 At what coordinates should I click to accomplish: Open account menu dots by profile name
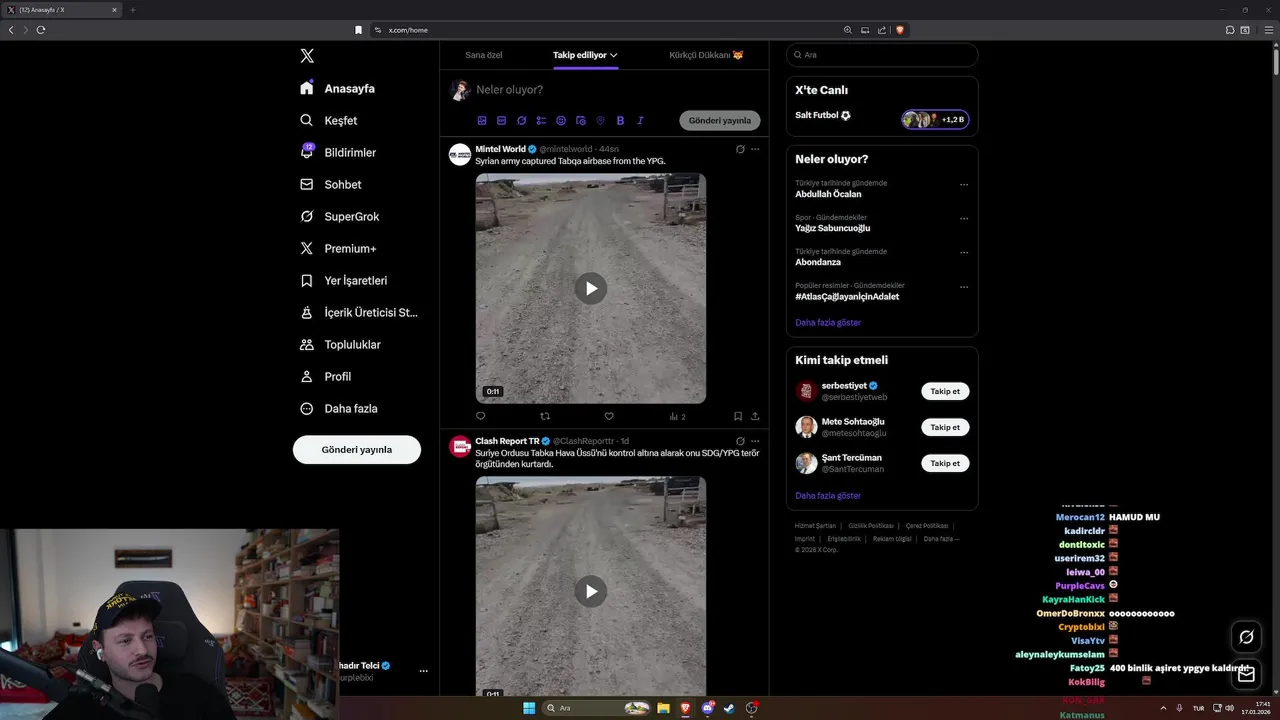pyautogui.click(x=424, y=671)
